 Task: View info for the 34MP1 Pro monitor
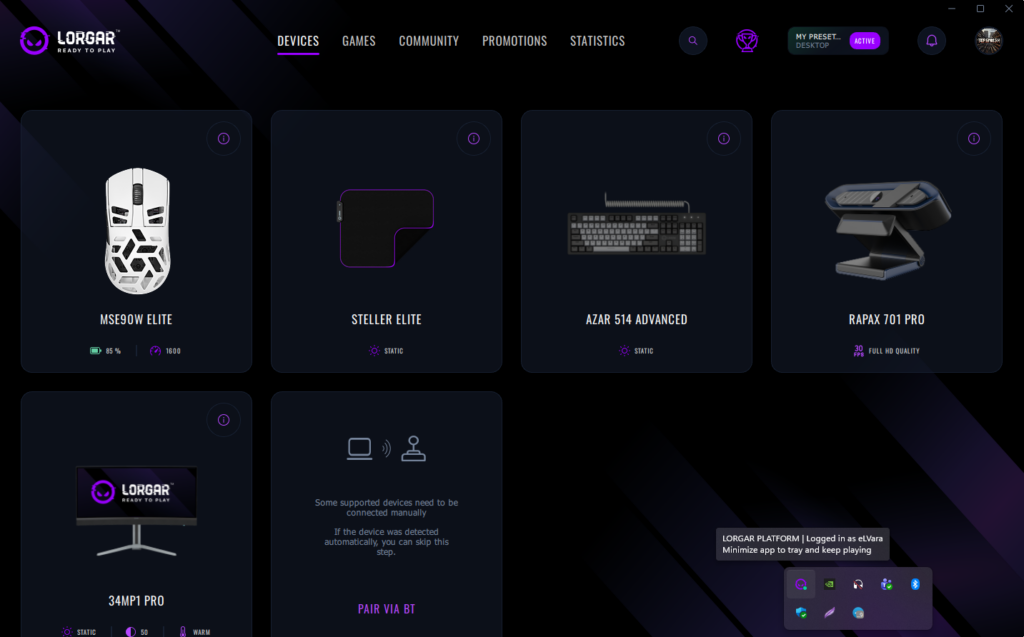coord(223,420)
